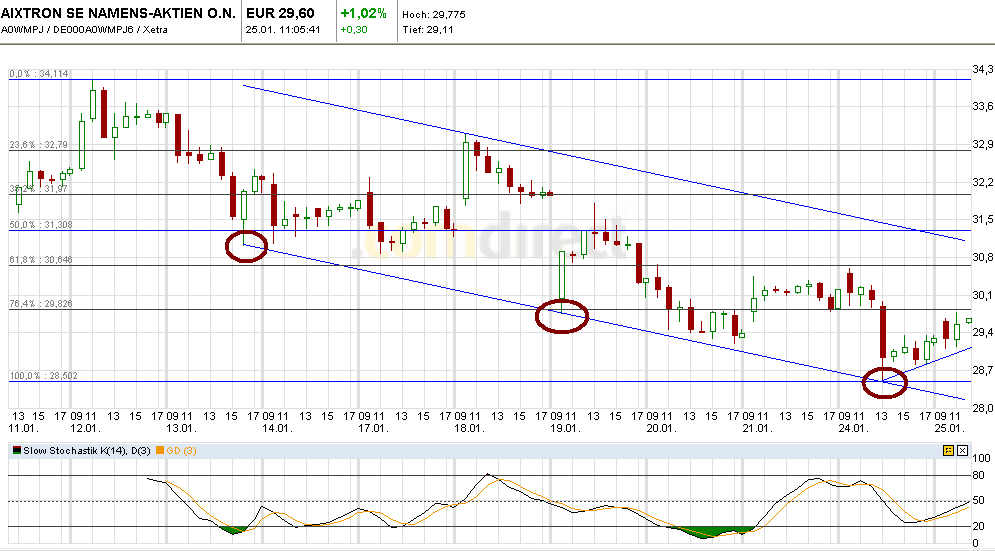Click the '18.01.' date label on time axis

(468, 428)
